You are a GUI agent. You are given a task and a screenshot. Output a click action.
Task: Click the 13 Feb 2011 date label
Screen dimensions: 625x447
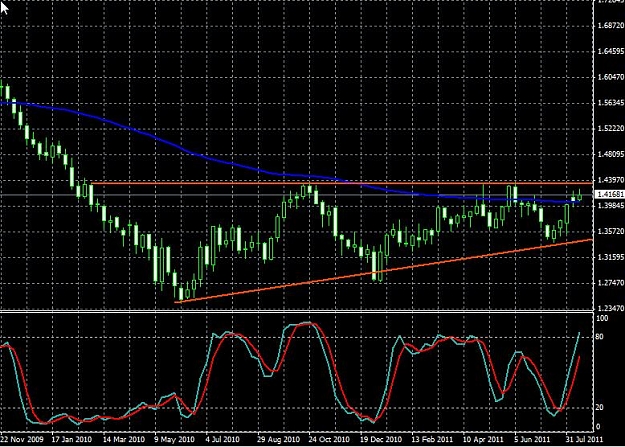click(432, 439)
